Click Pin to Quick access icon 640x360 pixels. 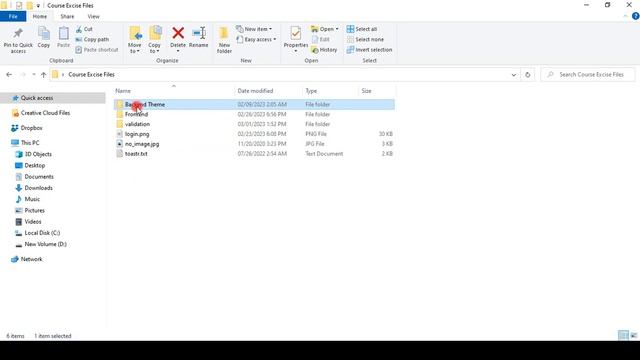tap(18, 40)
